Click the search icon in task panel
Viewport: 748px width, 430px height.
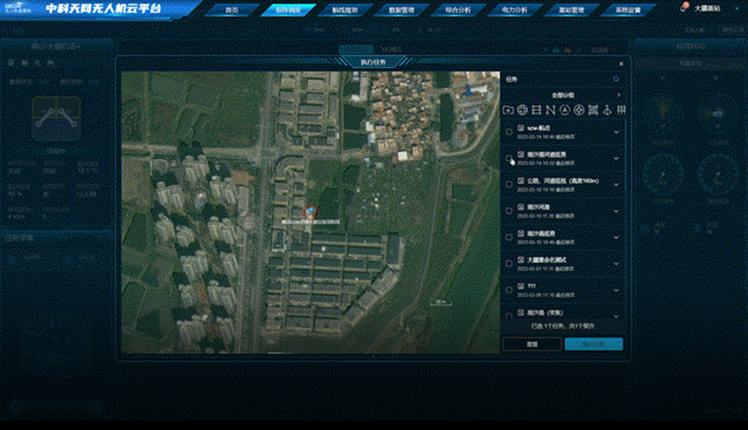(616, 78)
